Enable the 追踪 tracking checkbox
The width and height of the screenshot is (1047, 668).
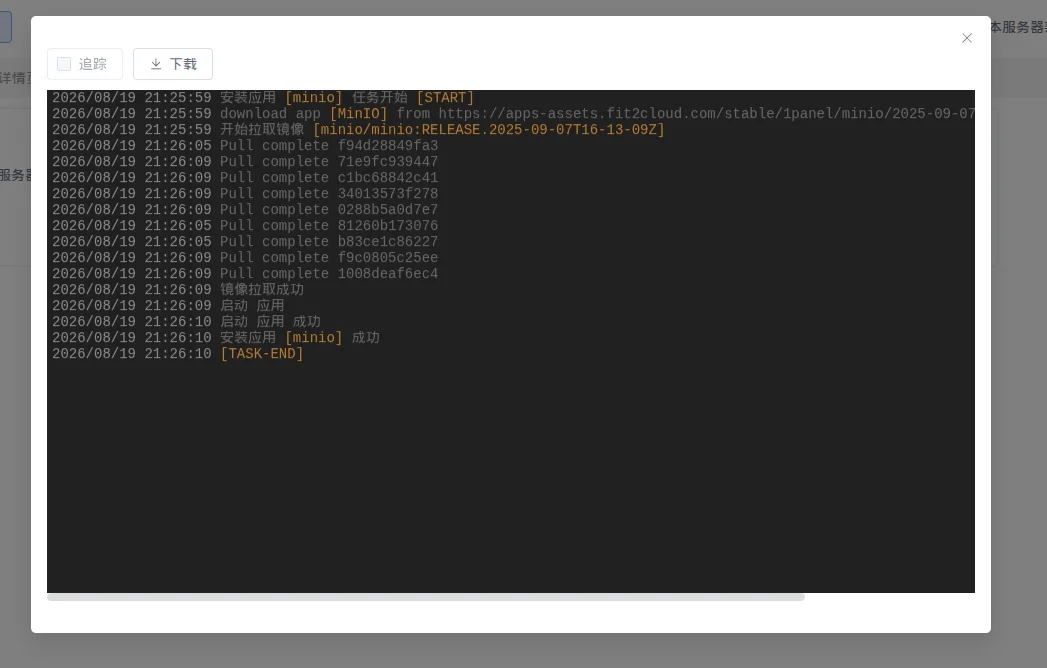pyautogui.click(x=64, y=64)
